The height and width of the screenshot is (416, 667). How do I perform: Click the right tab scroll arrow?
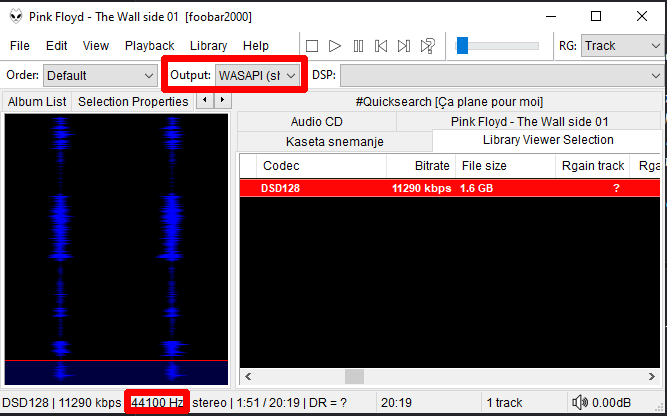[222, 100]
